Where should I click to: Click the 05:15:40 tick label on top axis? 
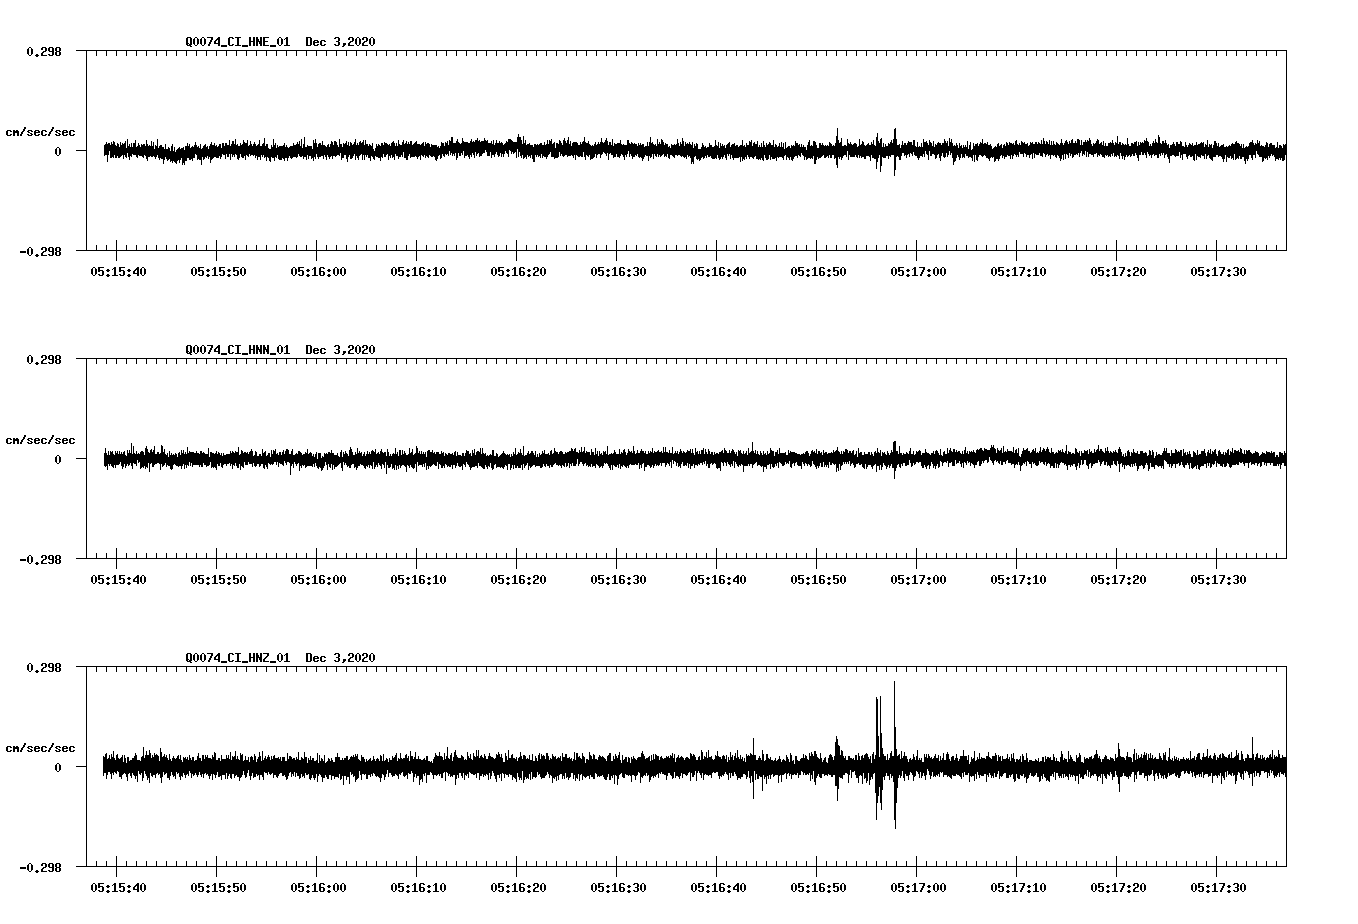click(x=120, y=270)
